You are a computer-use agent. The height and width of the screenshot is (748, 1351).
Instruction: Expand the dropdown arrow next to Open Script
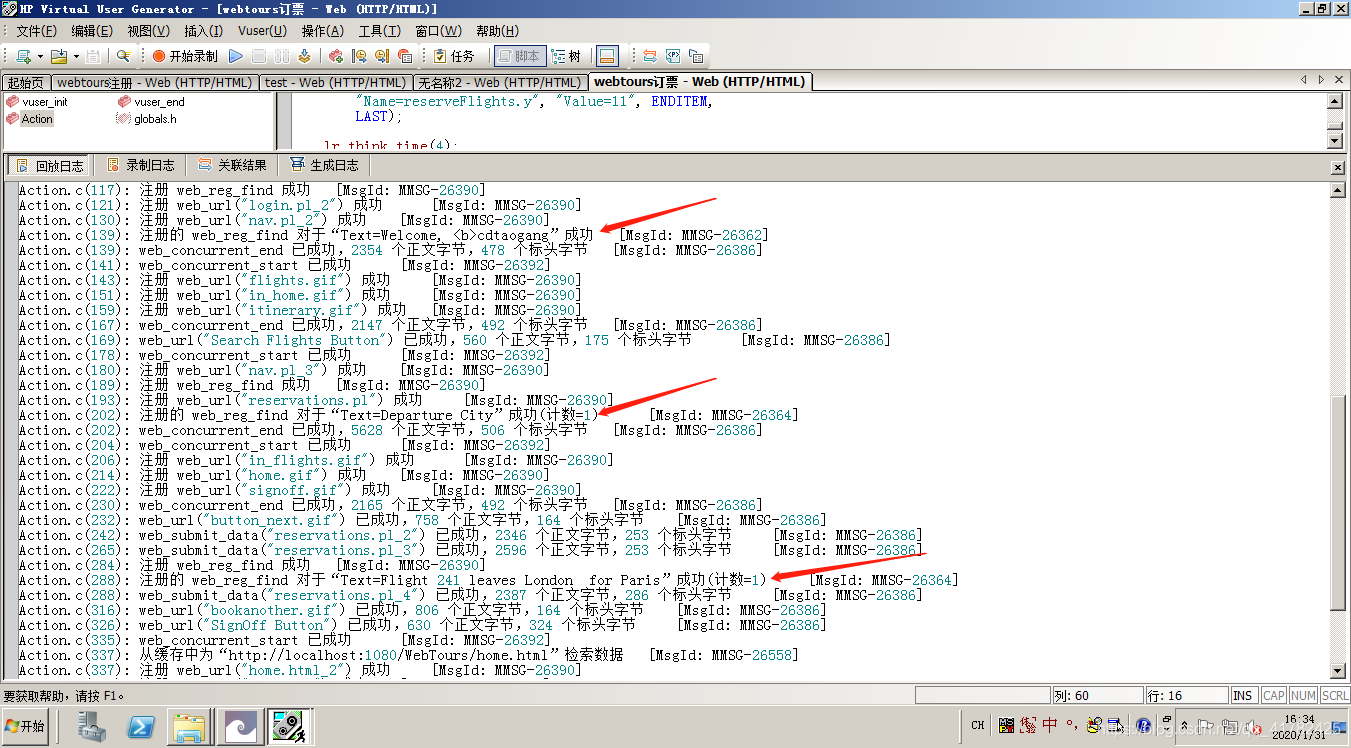click(x=75, y=57)
